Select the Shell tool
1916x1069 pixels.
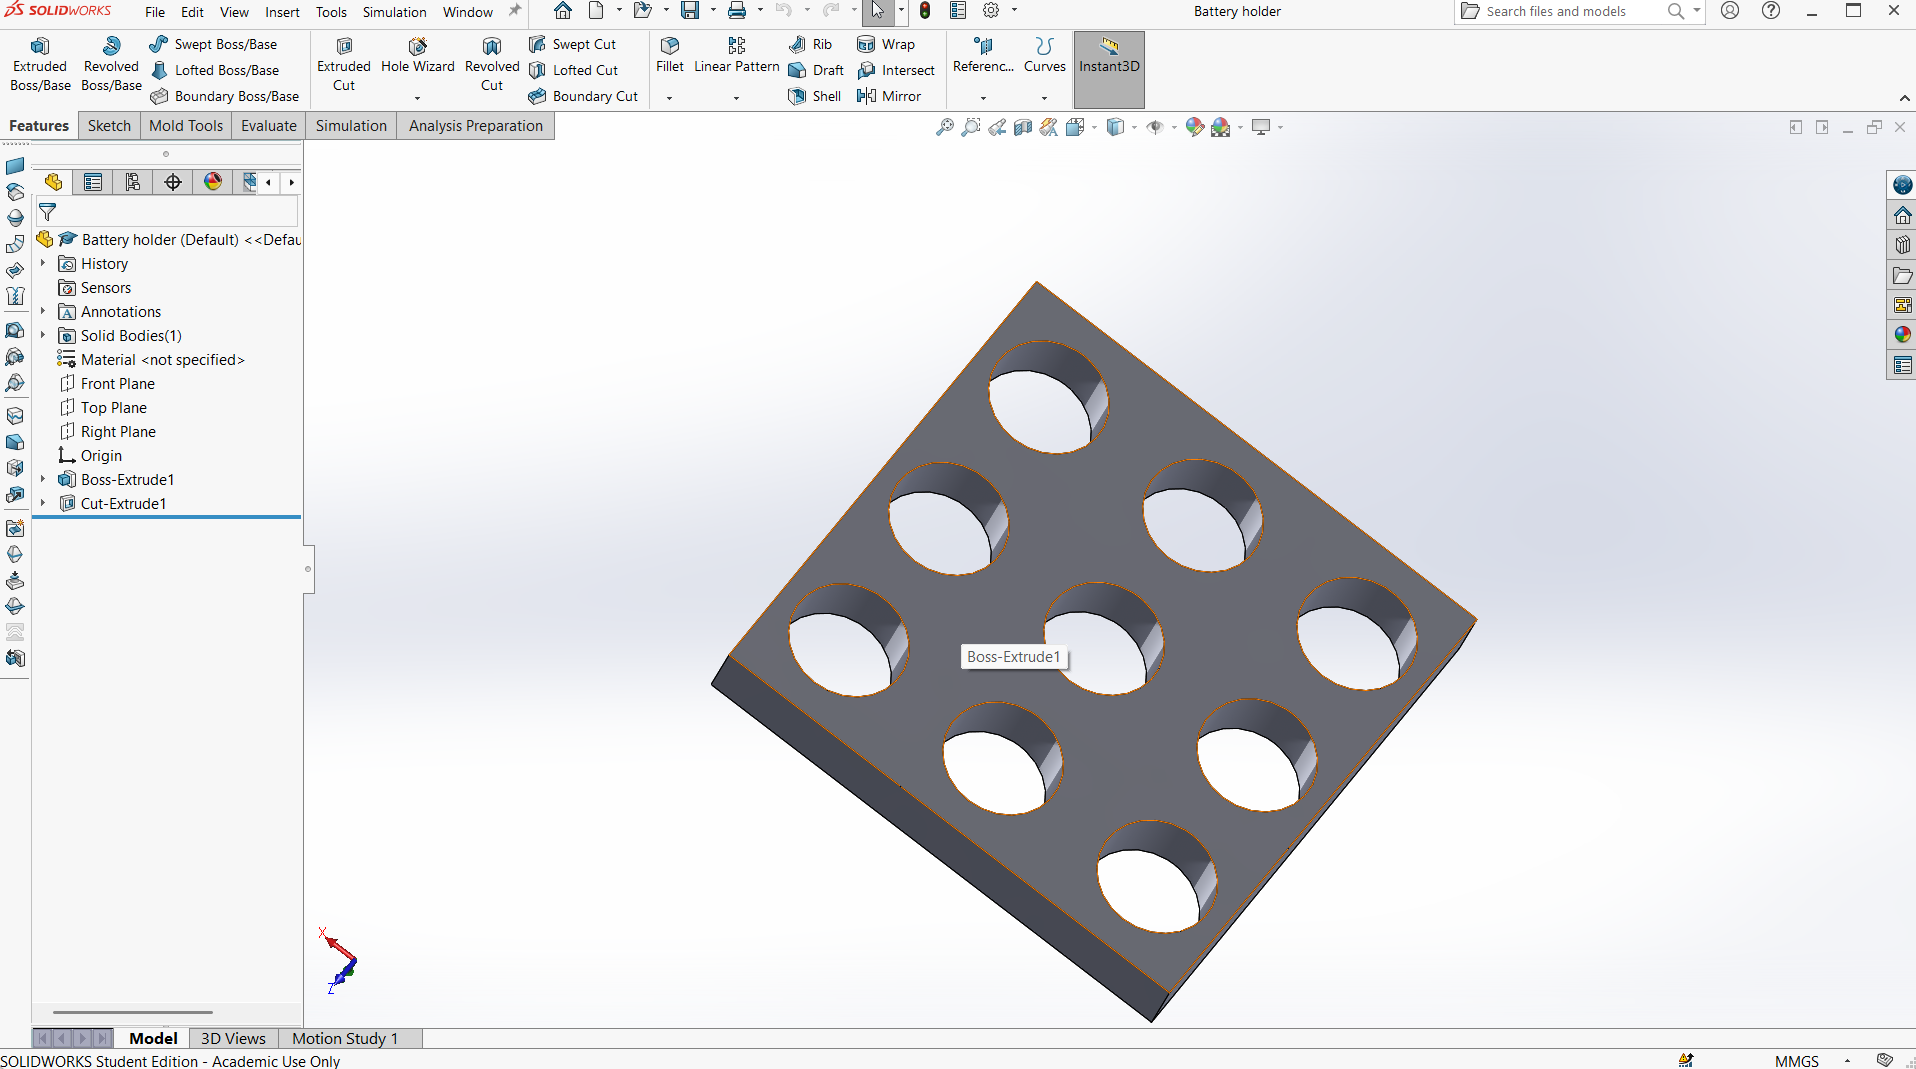815,96
